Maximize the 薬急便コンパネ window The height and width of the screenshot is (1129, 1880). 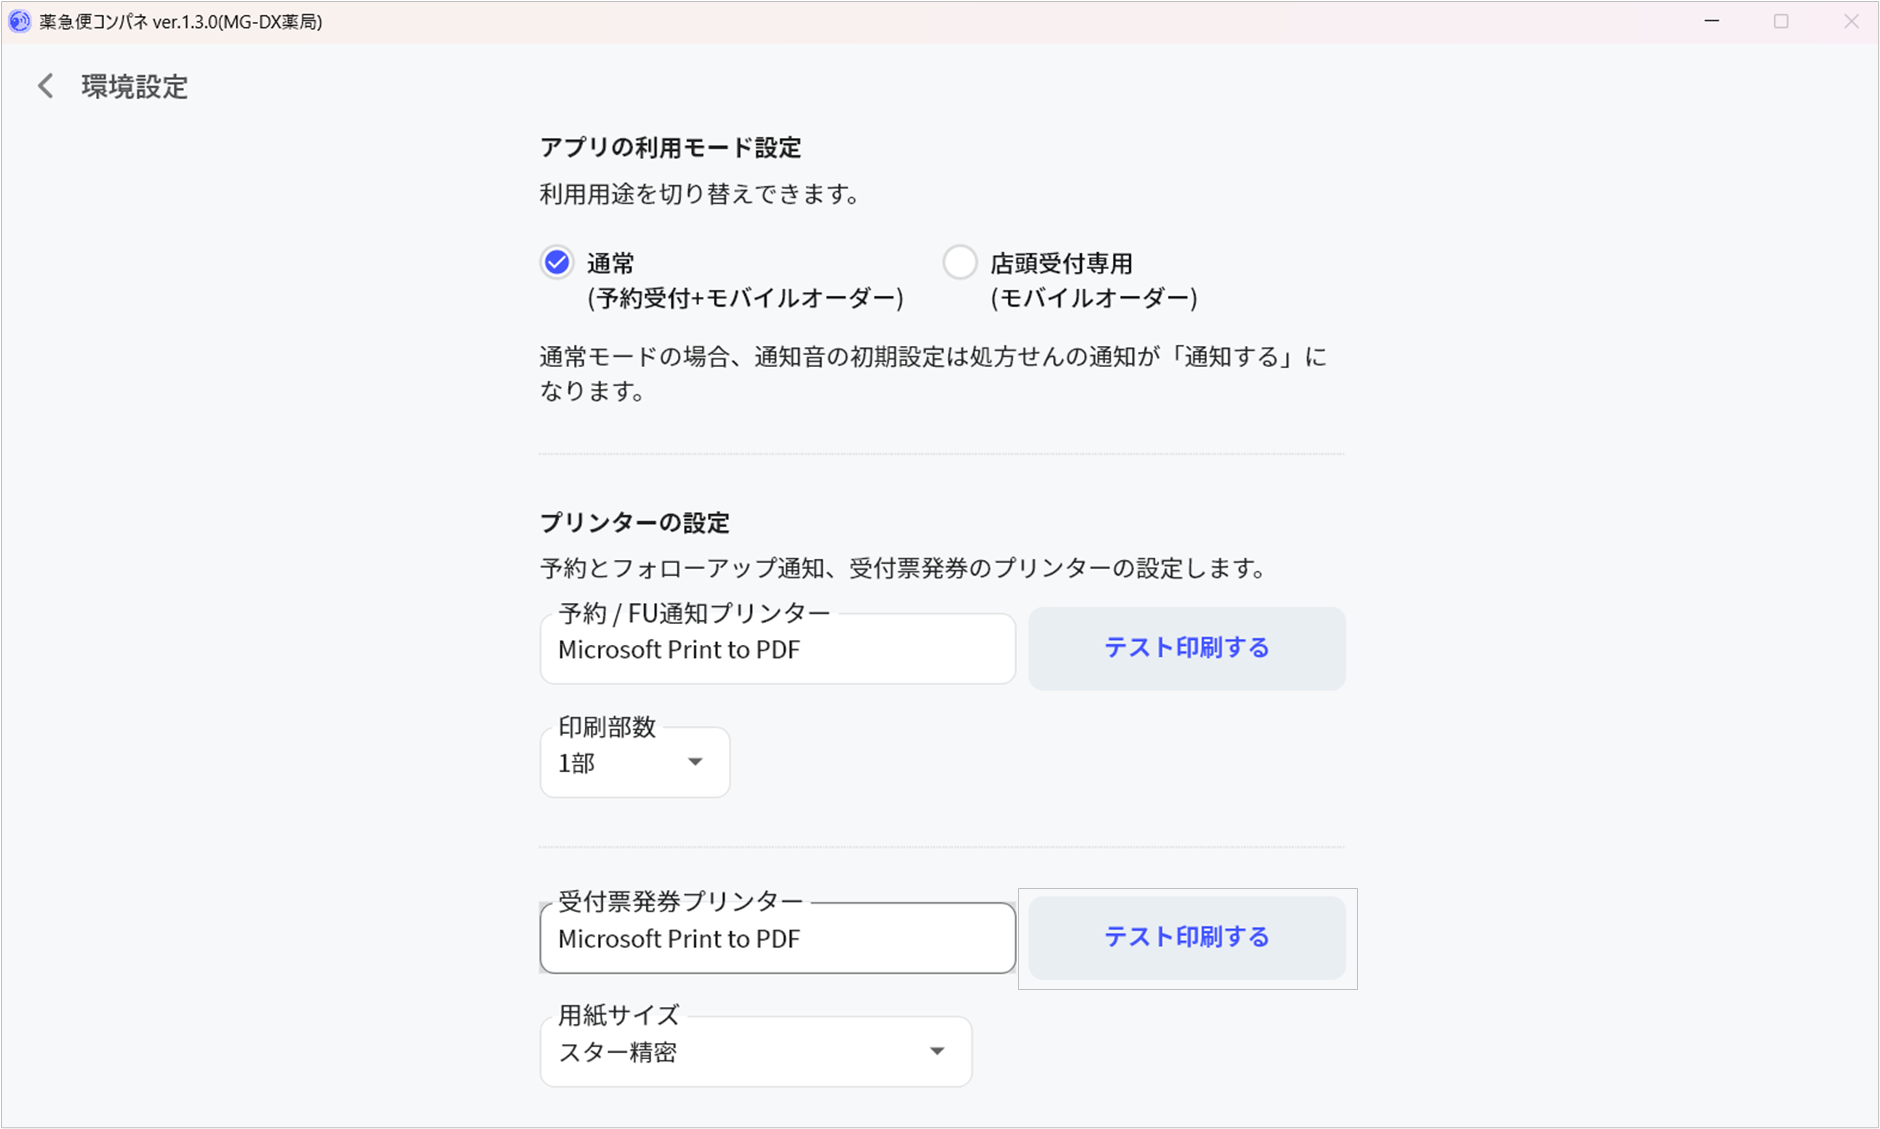click(1781, 21)
